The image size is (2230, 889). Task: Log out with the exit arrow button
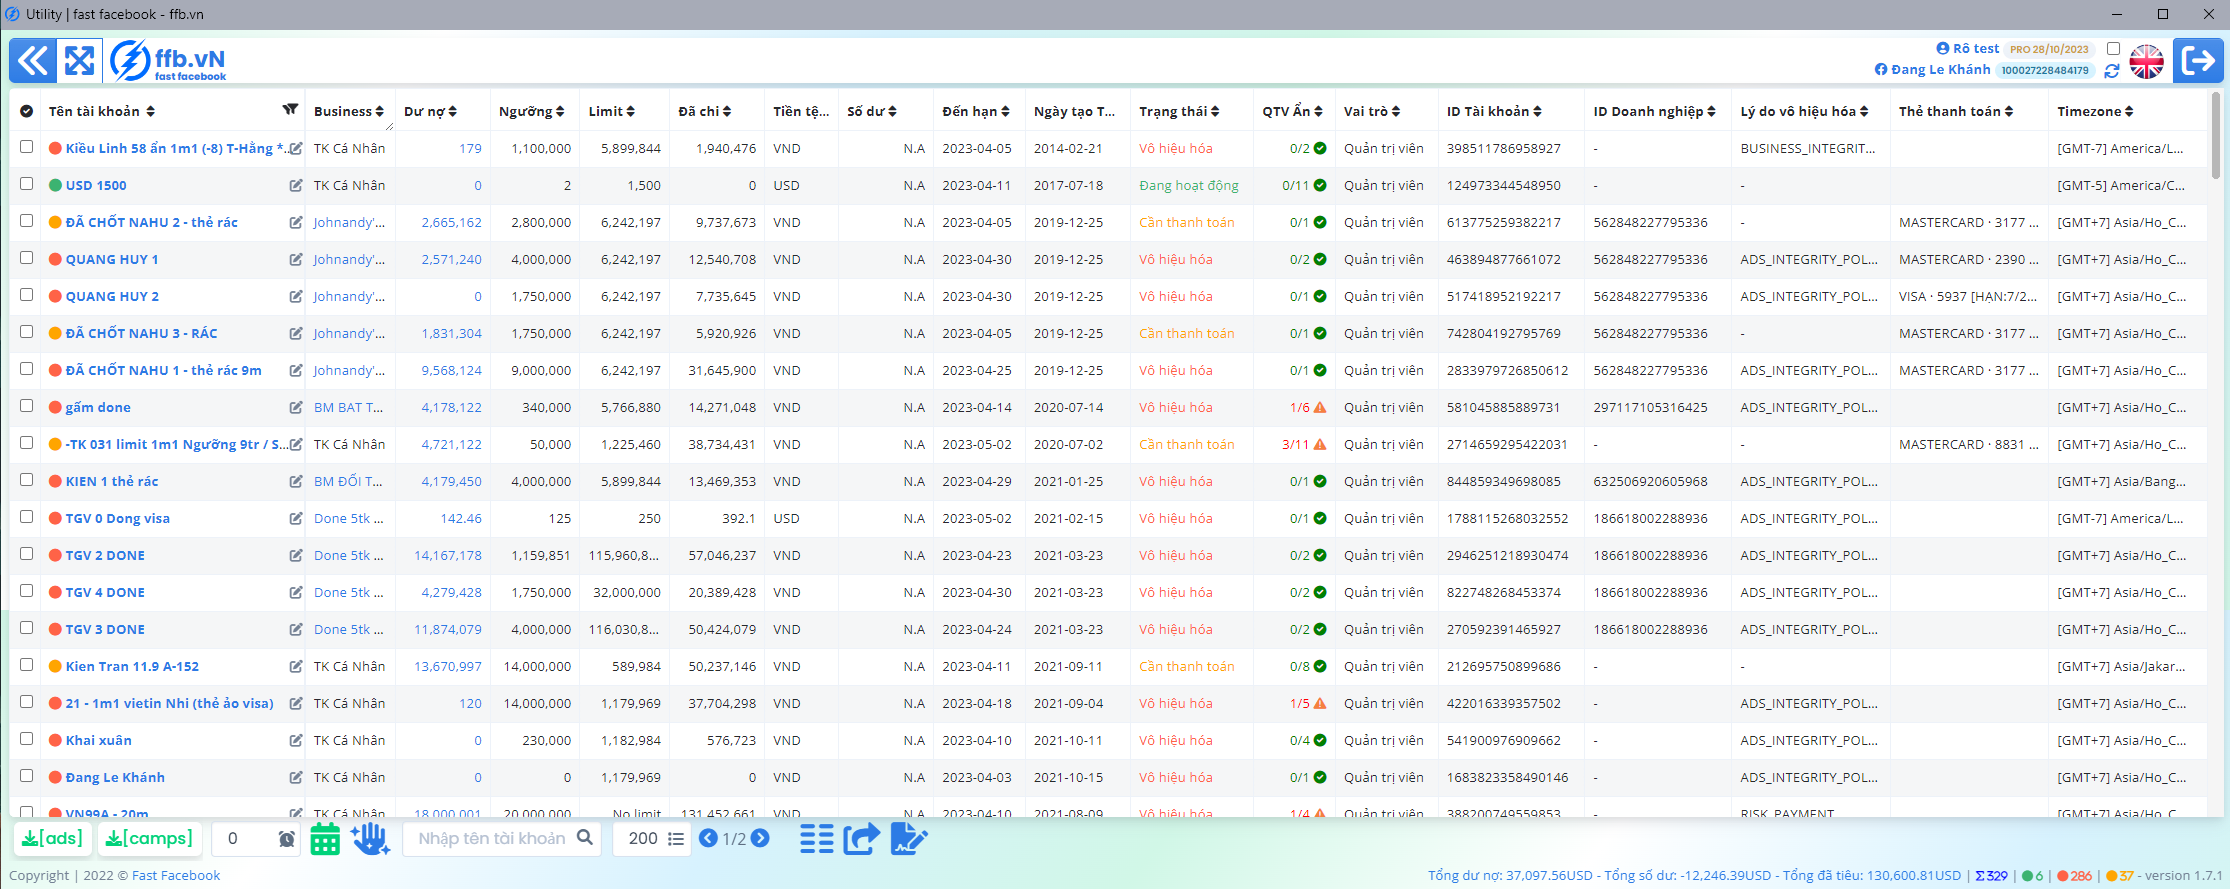(2198, 61)
